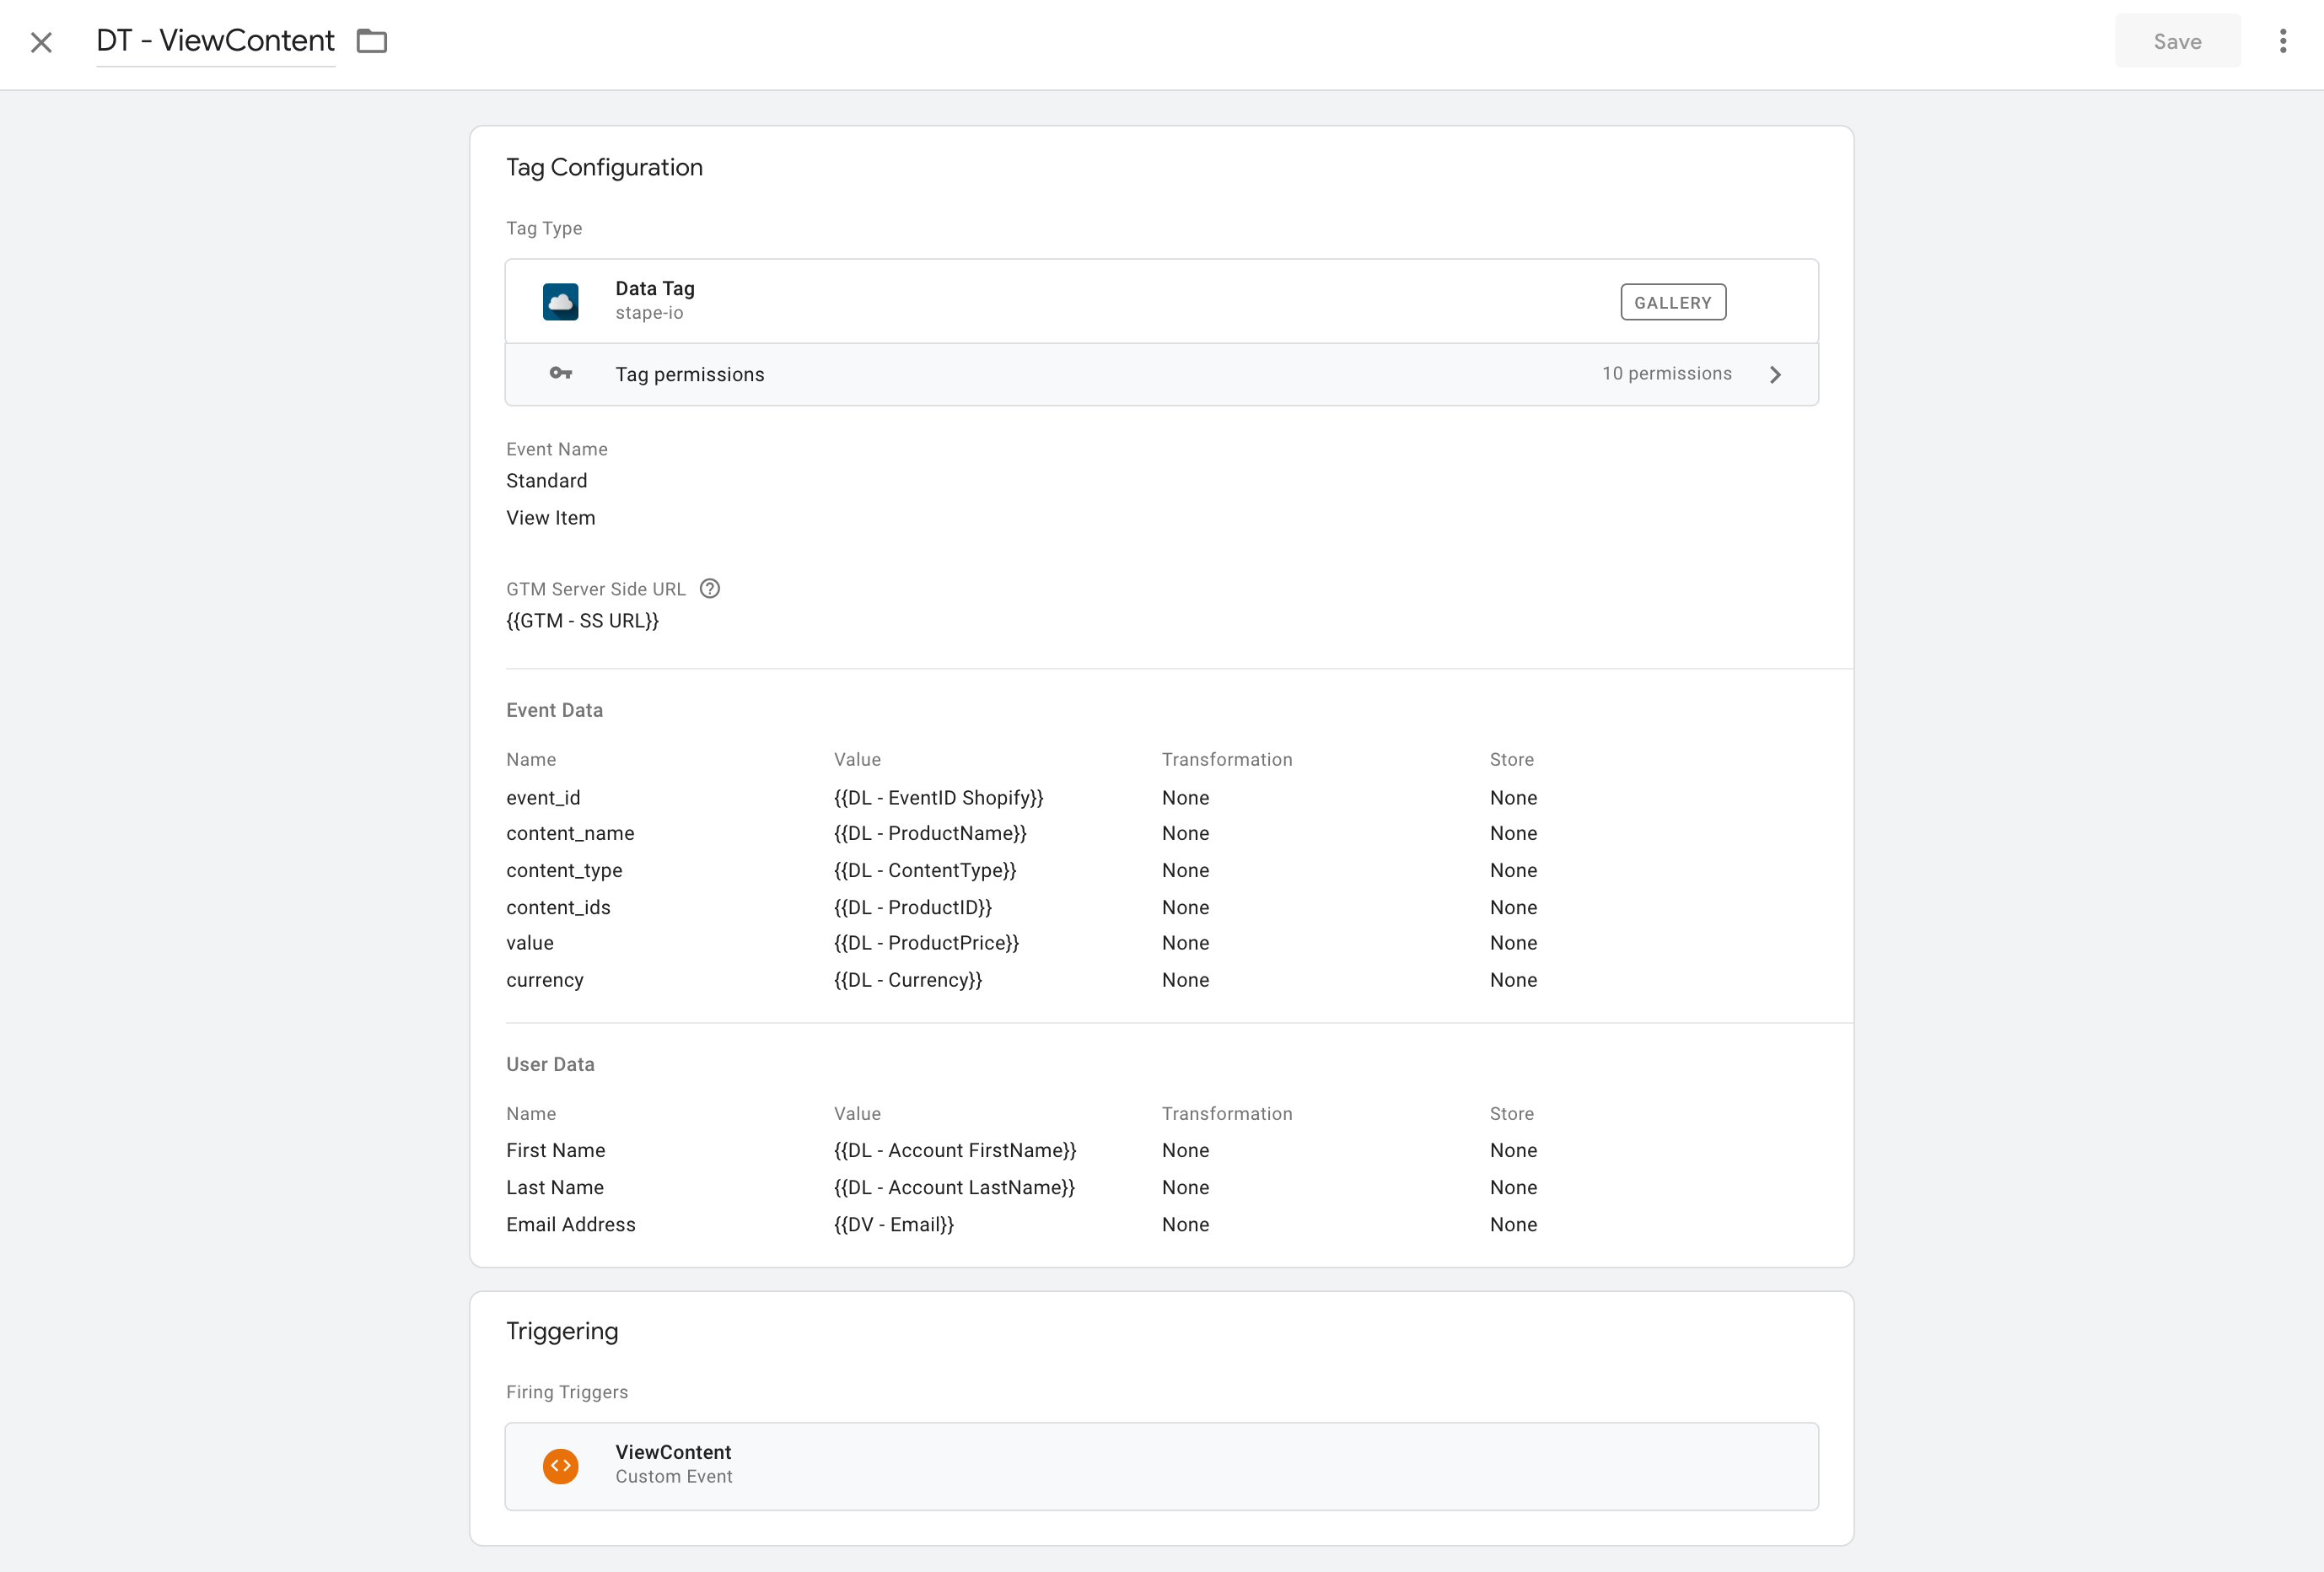The height and width of the screenshot is (1572, 2324).
Task: Click the 10 permissions text
Action: 1666,373
